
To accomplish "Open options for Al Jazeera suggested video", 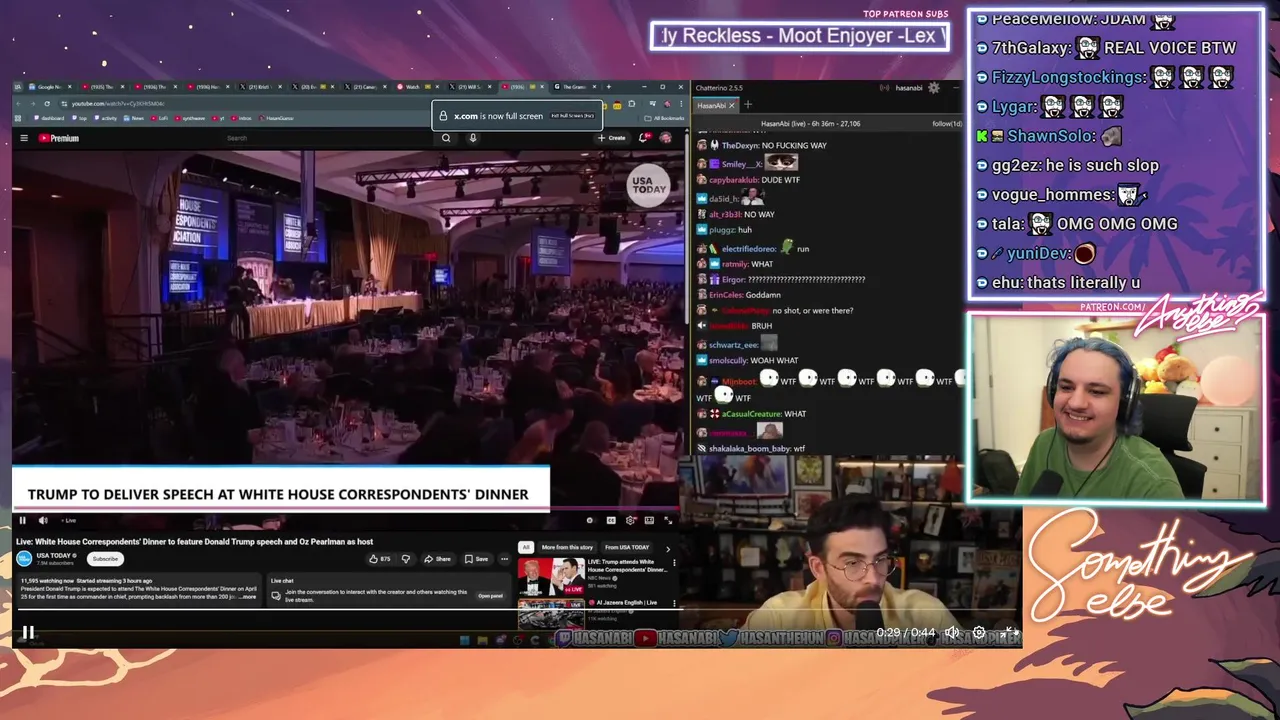I will 674,603.
